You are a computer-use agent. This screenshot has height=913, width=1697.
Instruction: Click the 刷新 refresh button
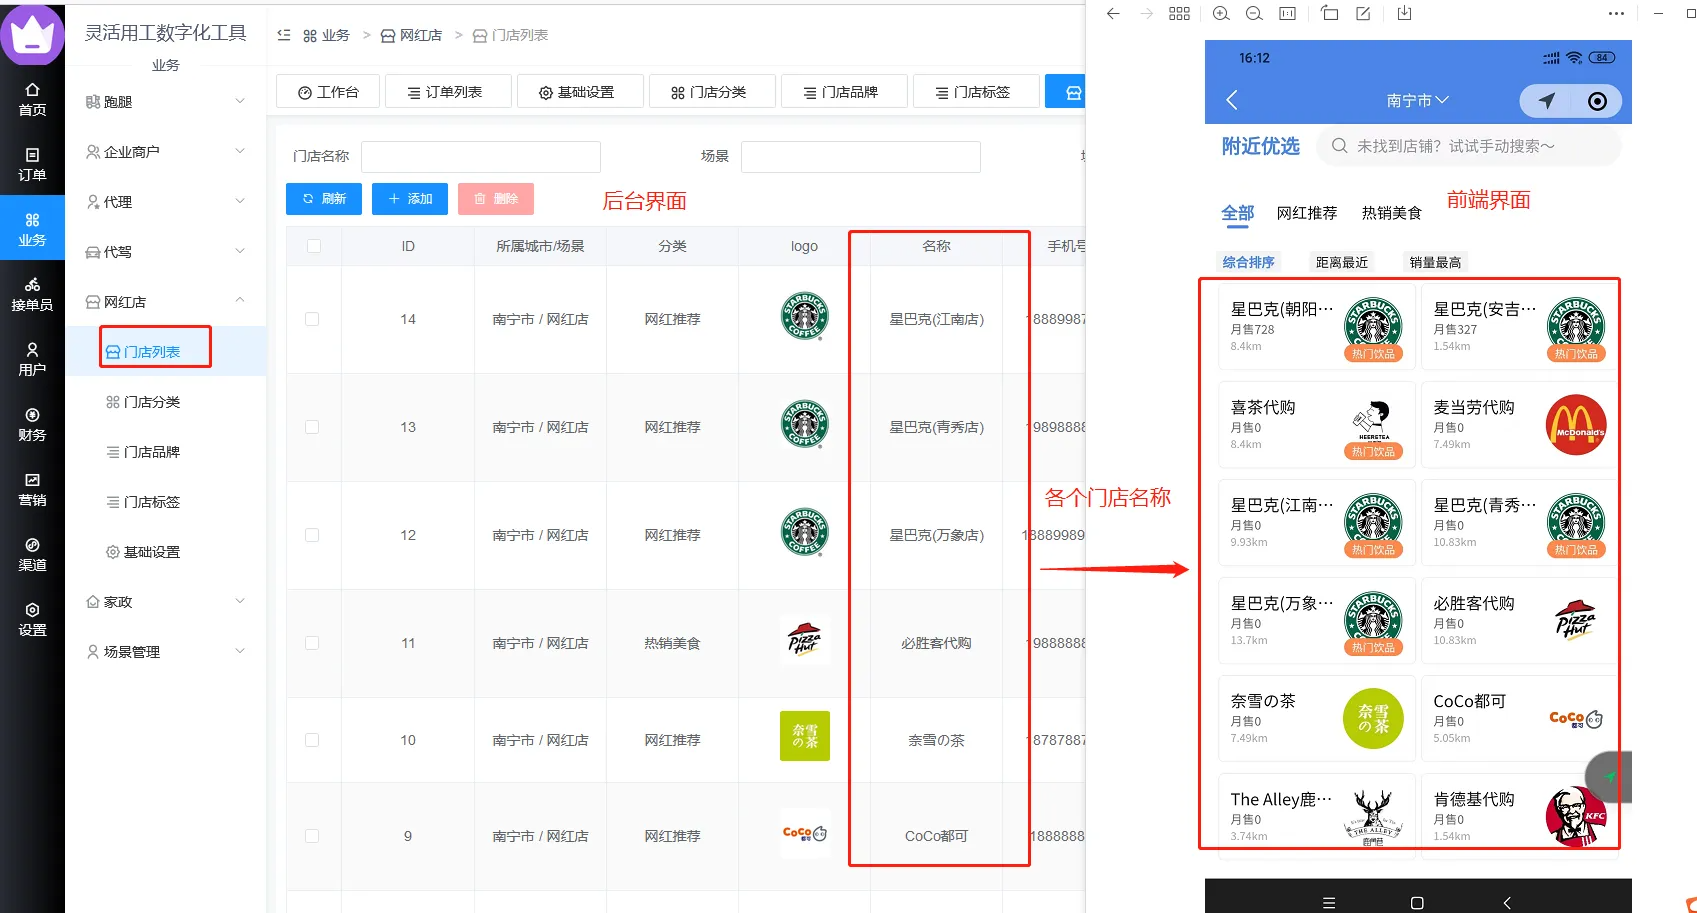click(x=323, y=199)
